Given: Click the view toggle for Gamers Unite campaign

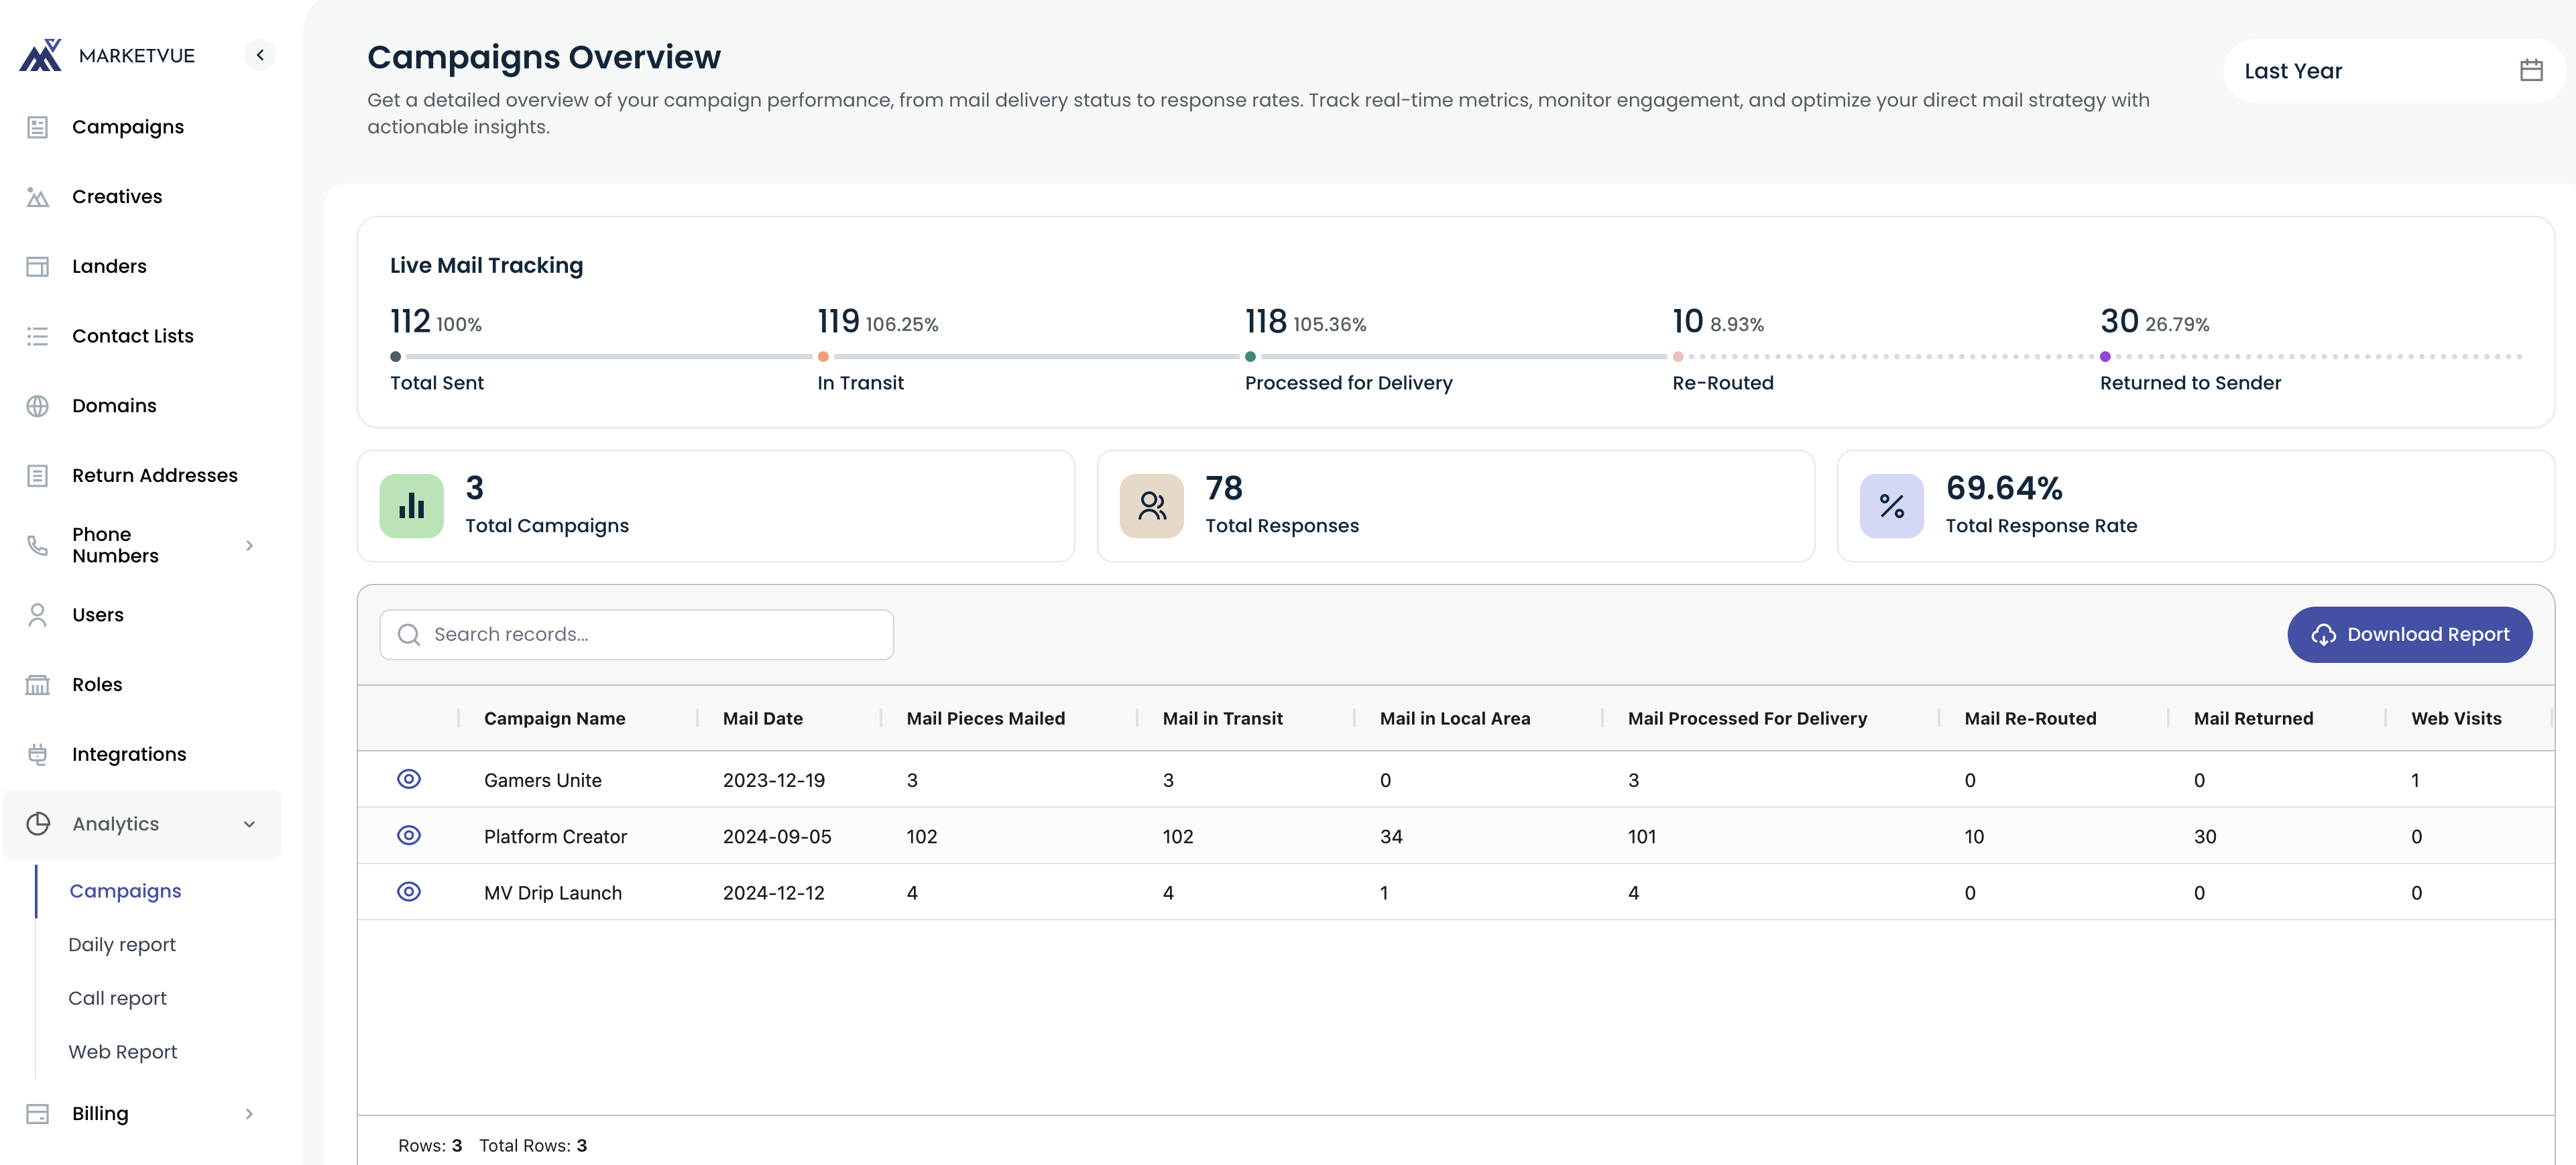Looking at the screenshot, I should pos(409,780).
